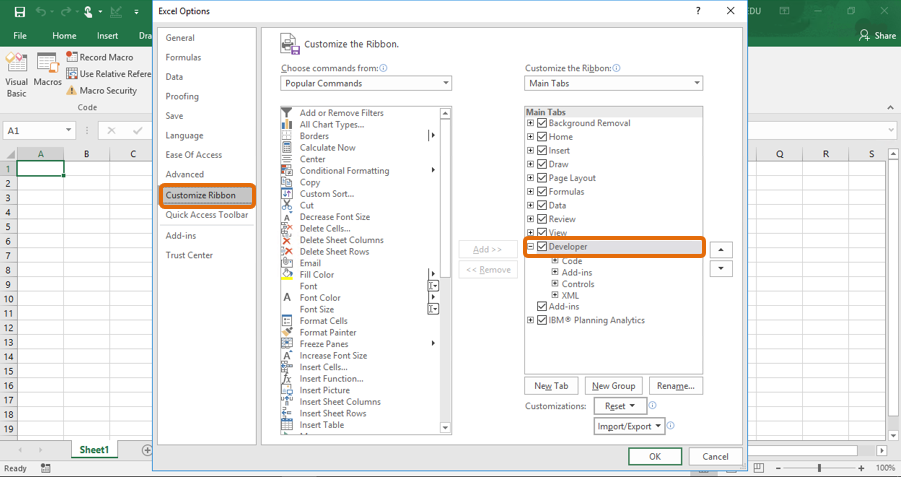
Task: Click the zoom slider in status bar
Action: click(x=819, y=468)
